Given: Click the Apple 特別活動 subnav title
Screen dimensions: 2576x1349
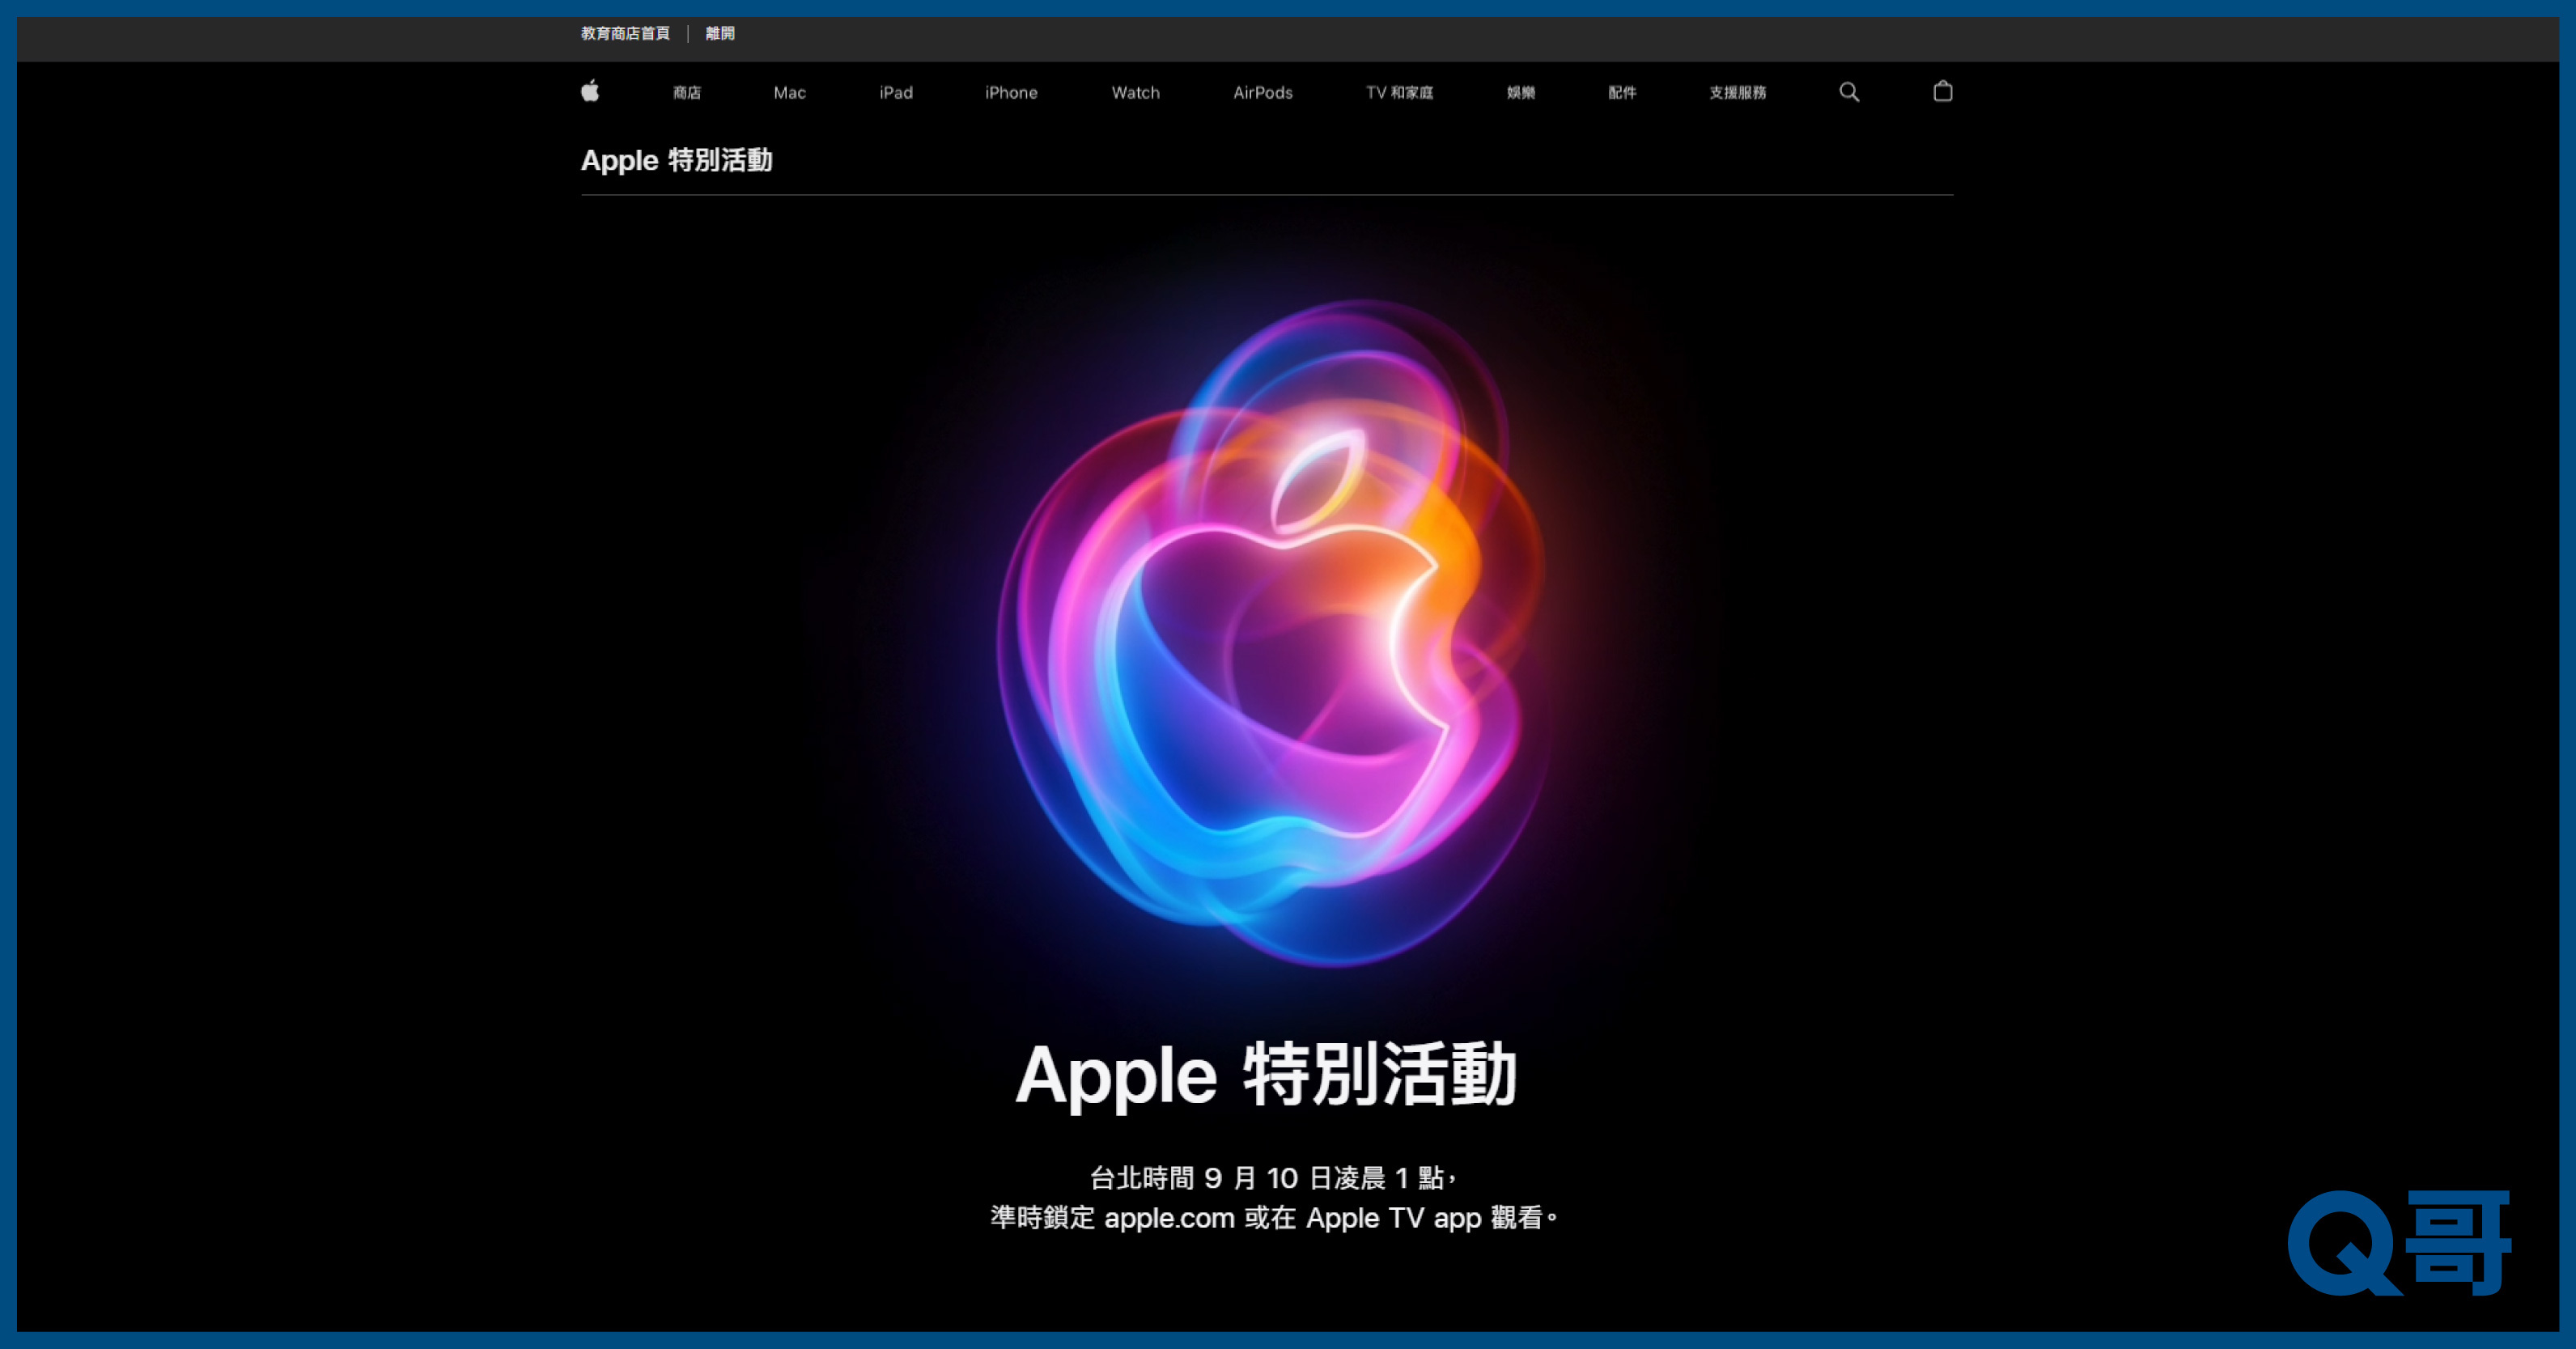Looking at the screenshot, I should click(x=677, y=160).
